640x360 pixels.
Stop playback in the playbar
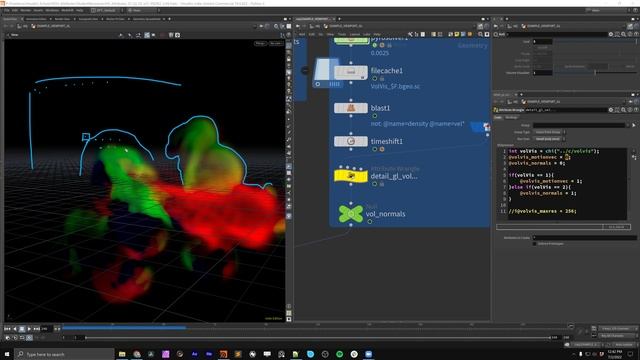[22, 329]
